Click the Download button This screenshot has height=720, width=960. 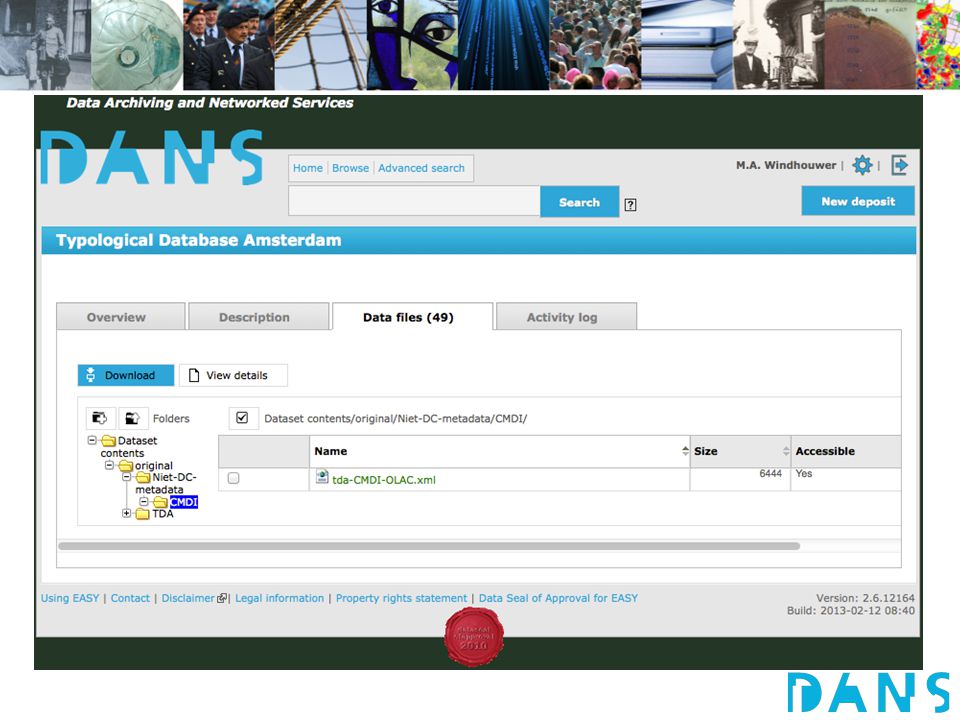(126, 375)
